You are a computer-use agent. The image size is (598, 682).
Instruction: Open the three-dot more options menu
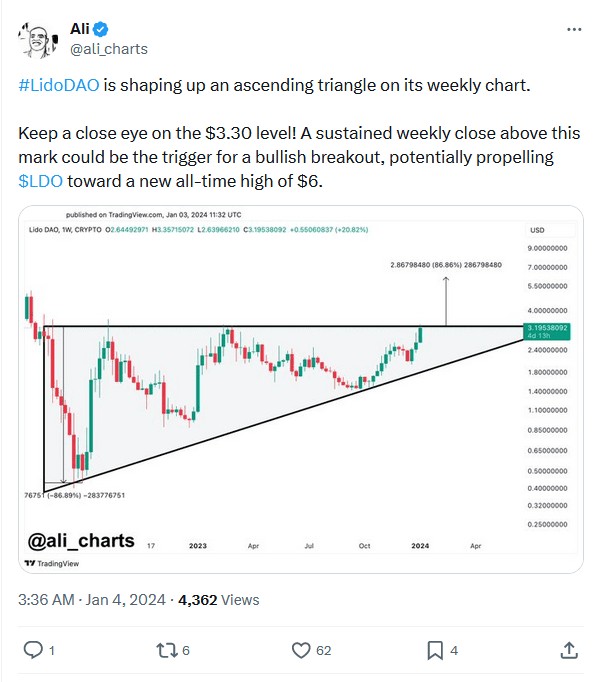pos(574,29)
